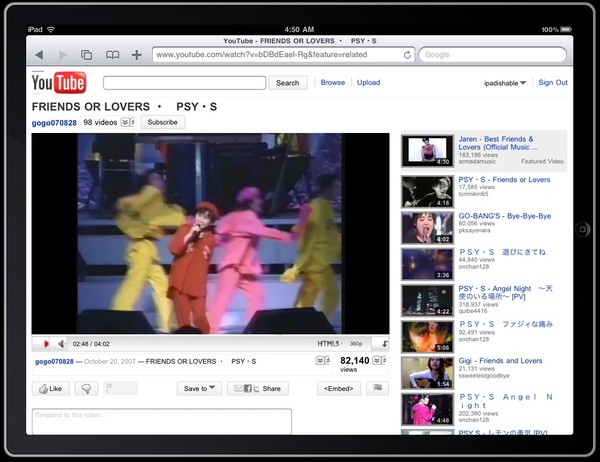Open the Browse link
This screenshot has width=600, height=462.
pyautogui.click(x=333, y=83)
